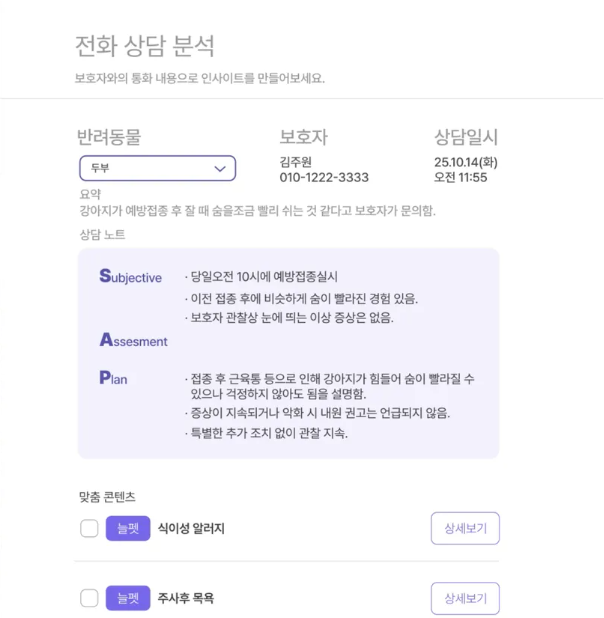Click the chevron arrow in the pet selector

(220, 169)
